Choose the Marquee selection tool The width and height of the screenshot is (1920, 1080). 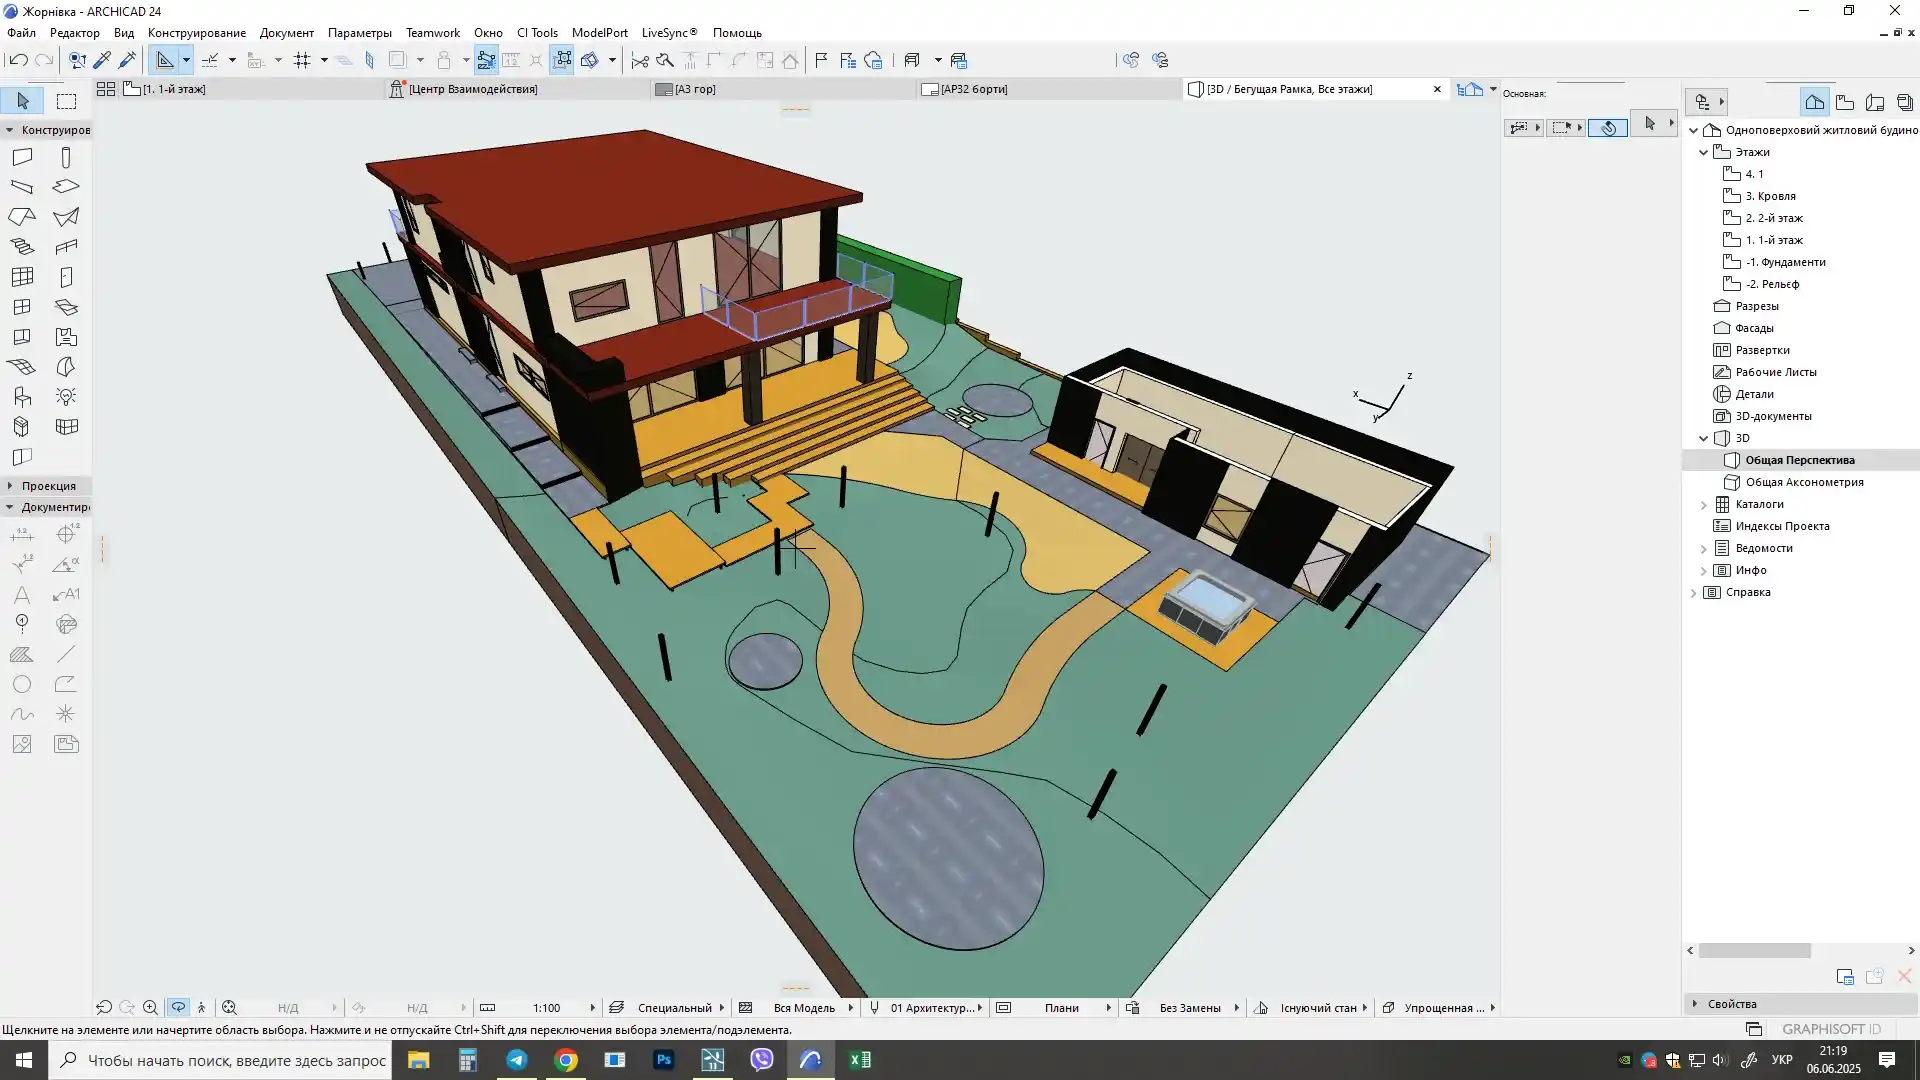point(66,101)
